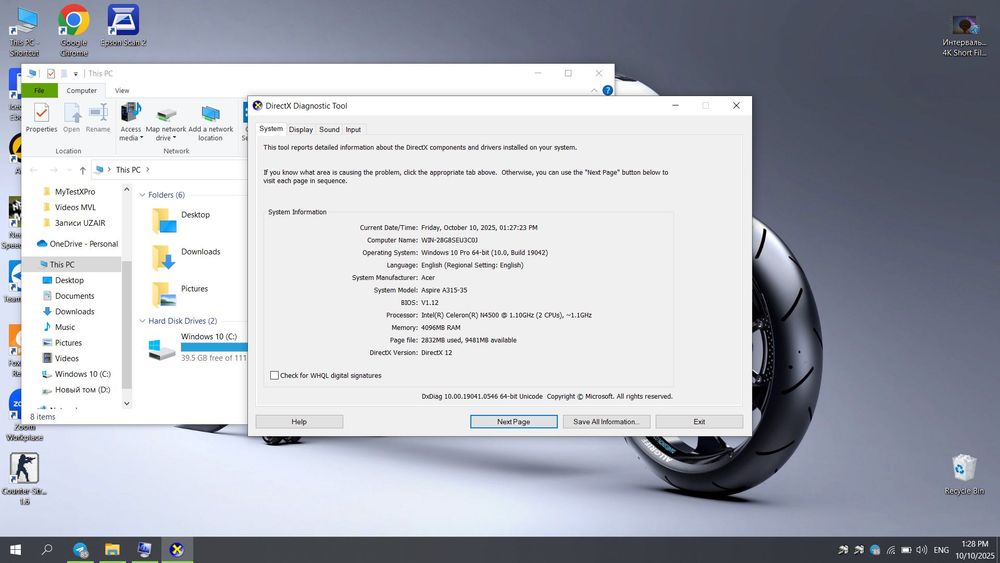Click Add a network location icon
This screenshot has width=1000, height=563.
[210, 122]
